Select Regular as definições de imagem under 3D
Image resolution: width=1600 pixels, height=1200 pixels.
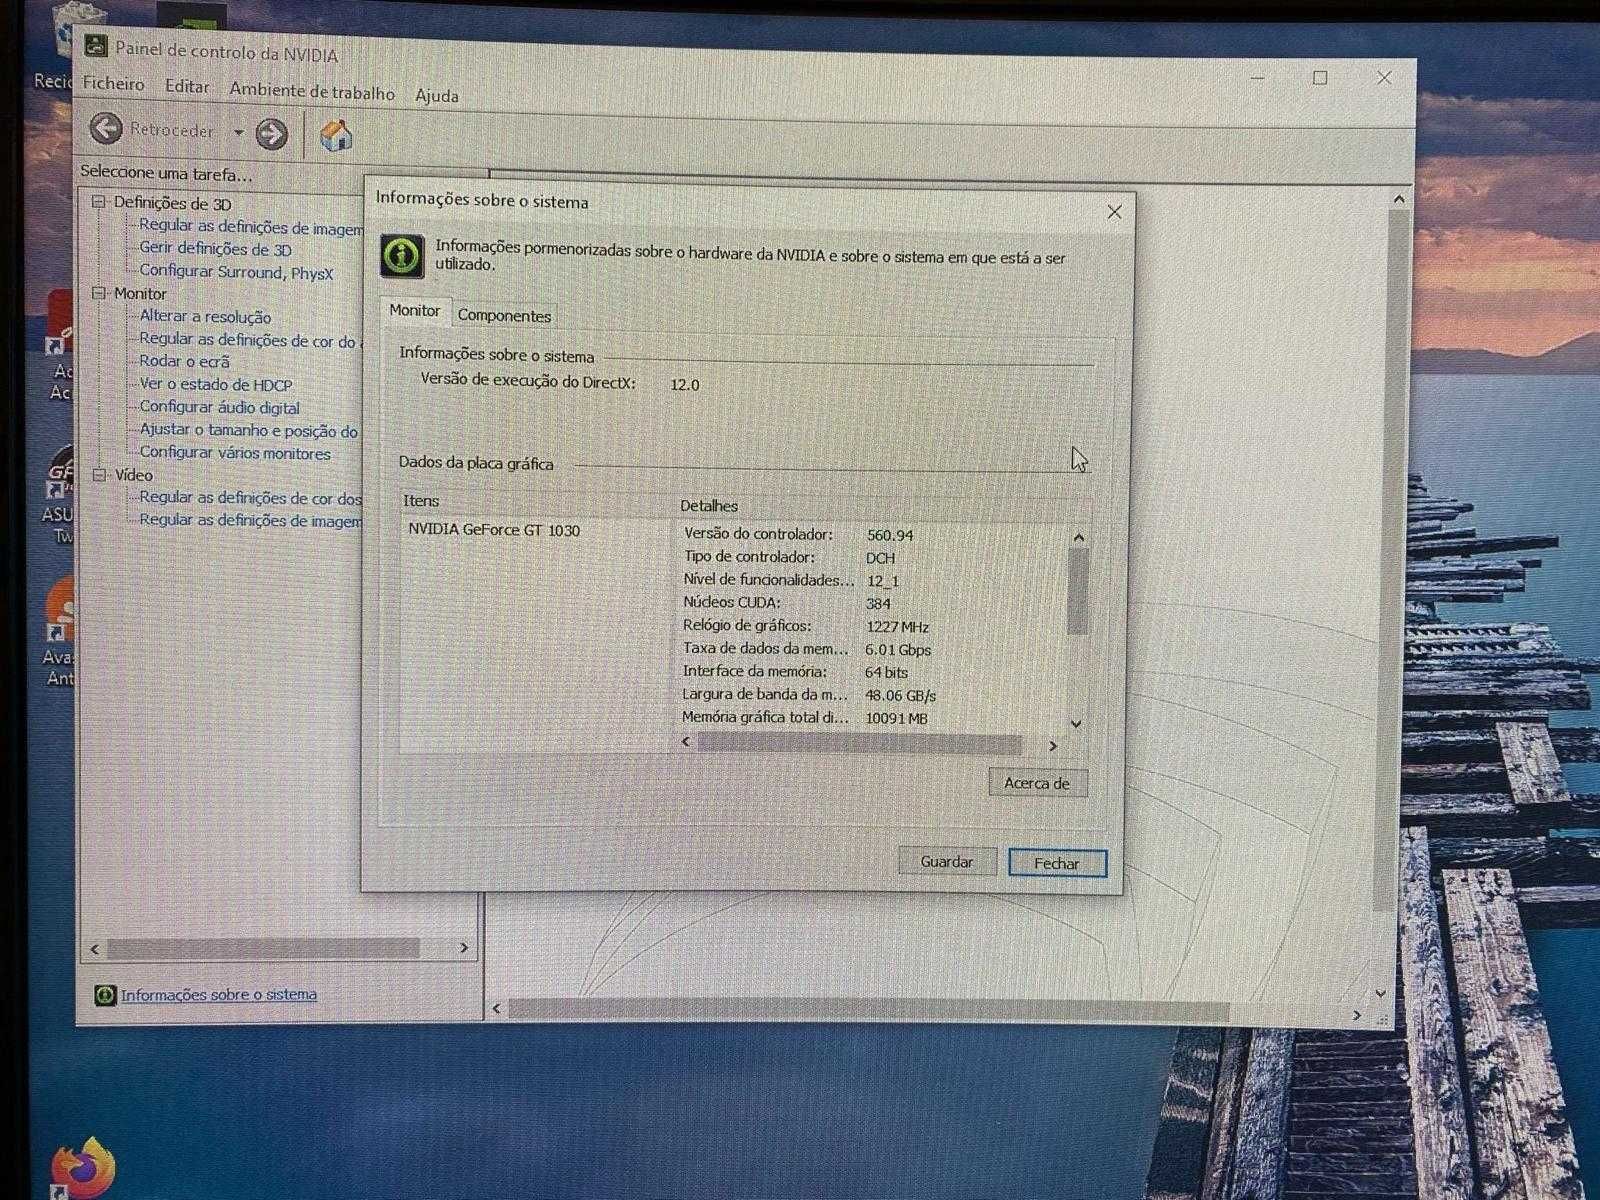pos(251,228)
